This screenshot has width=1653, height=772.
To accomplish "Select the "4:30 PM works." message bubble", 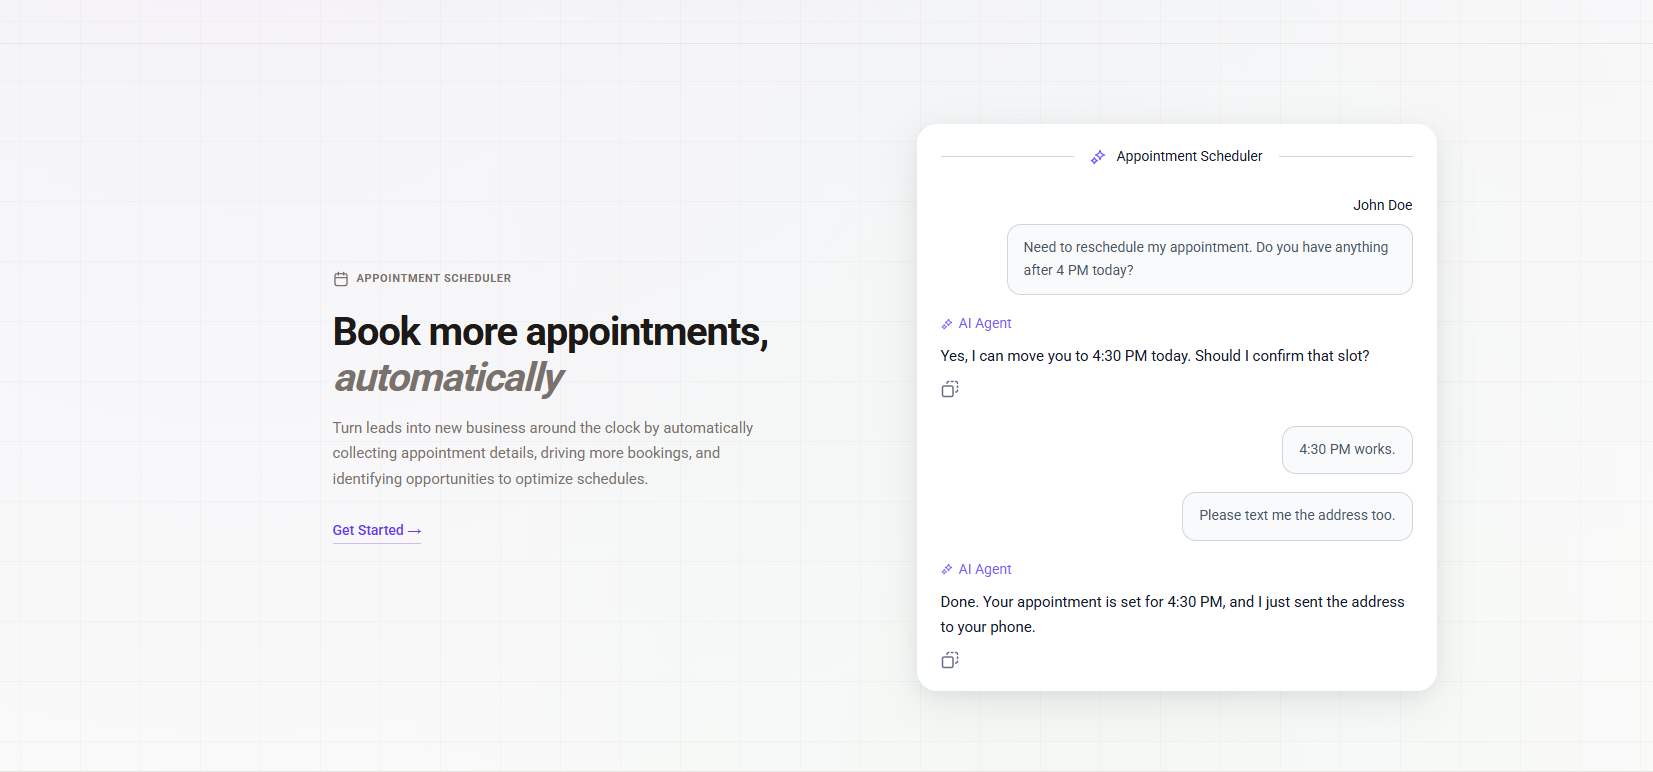I will (x=1347, y=450).
